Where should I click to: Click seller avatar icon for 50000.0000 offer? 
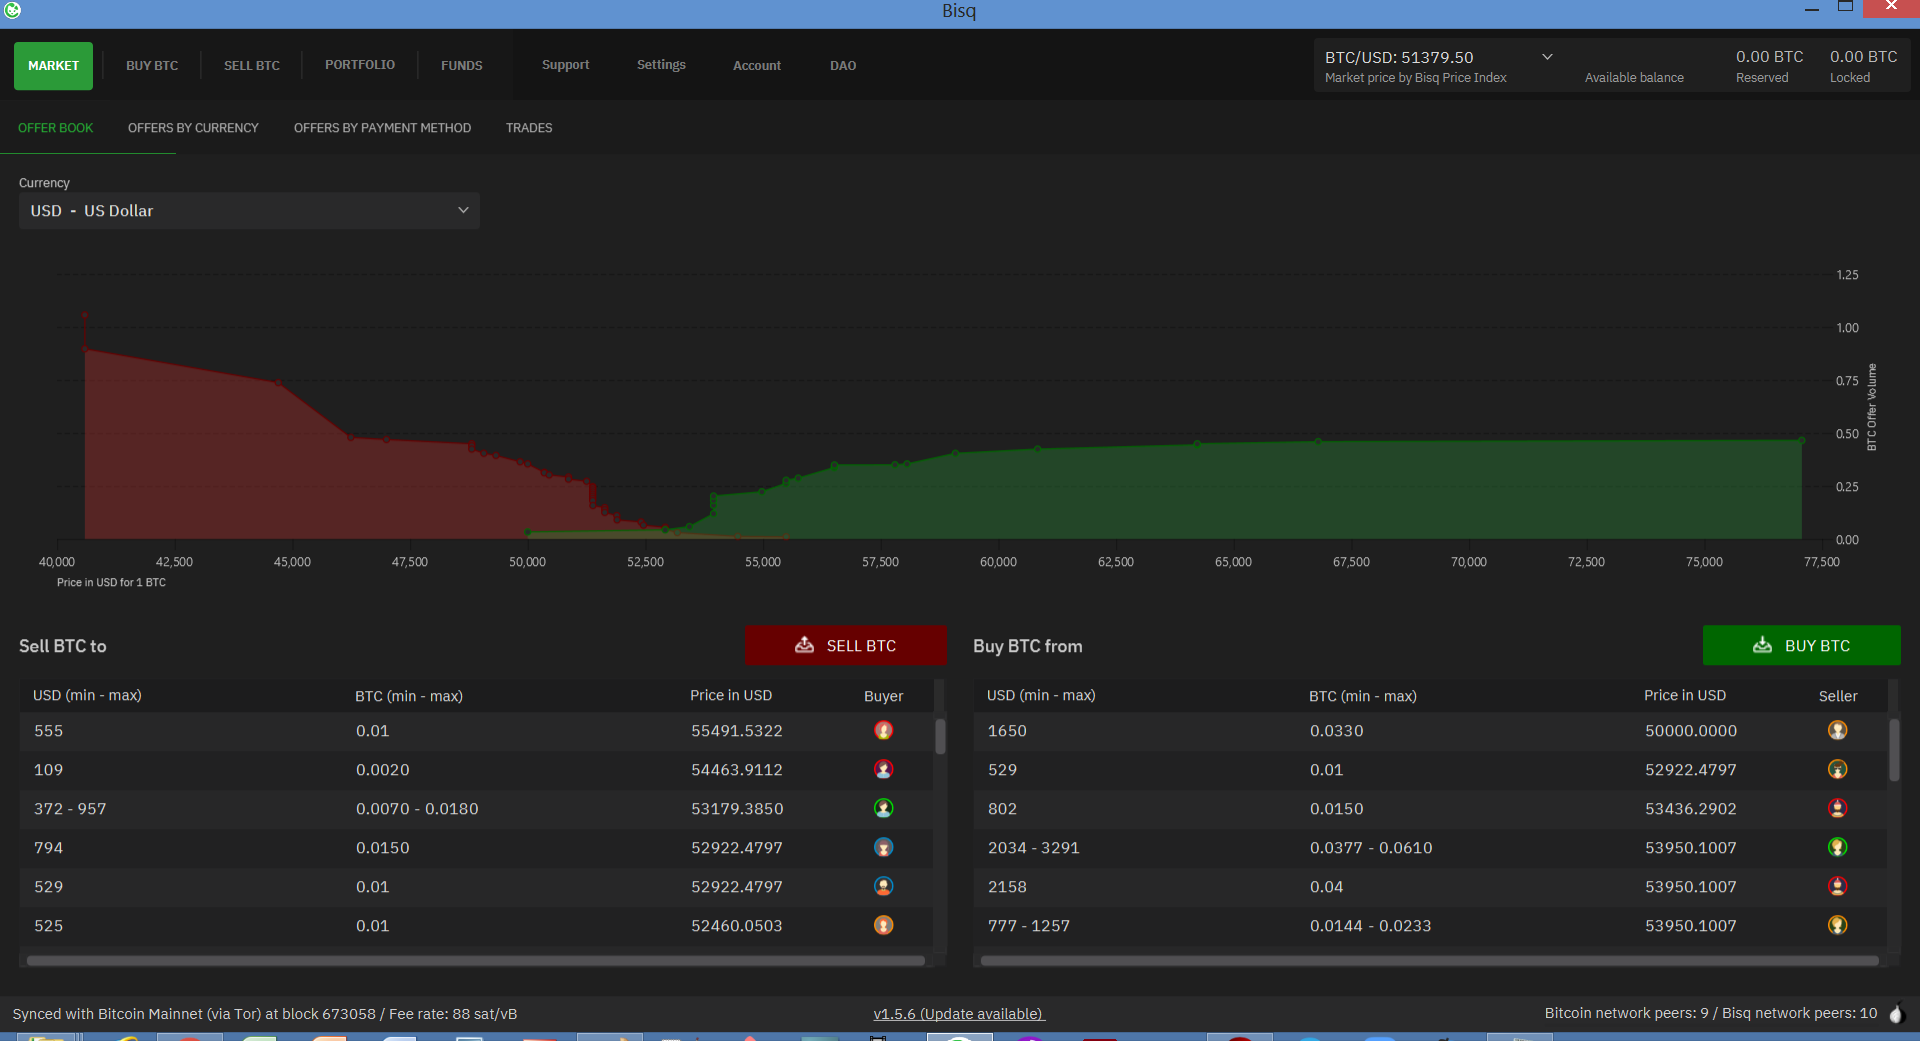[x=1837, y=731]
